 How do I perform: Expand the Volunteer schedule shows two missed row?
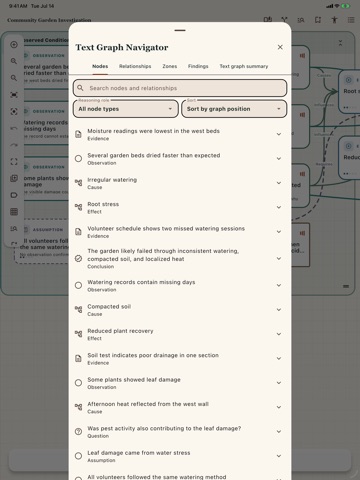click(279, 232)
